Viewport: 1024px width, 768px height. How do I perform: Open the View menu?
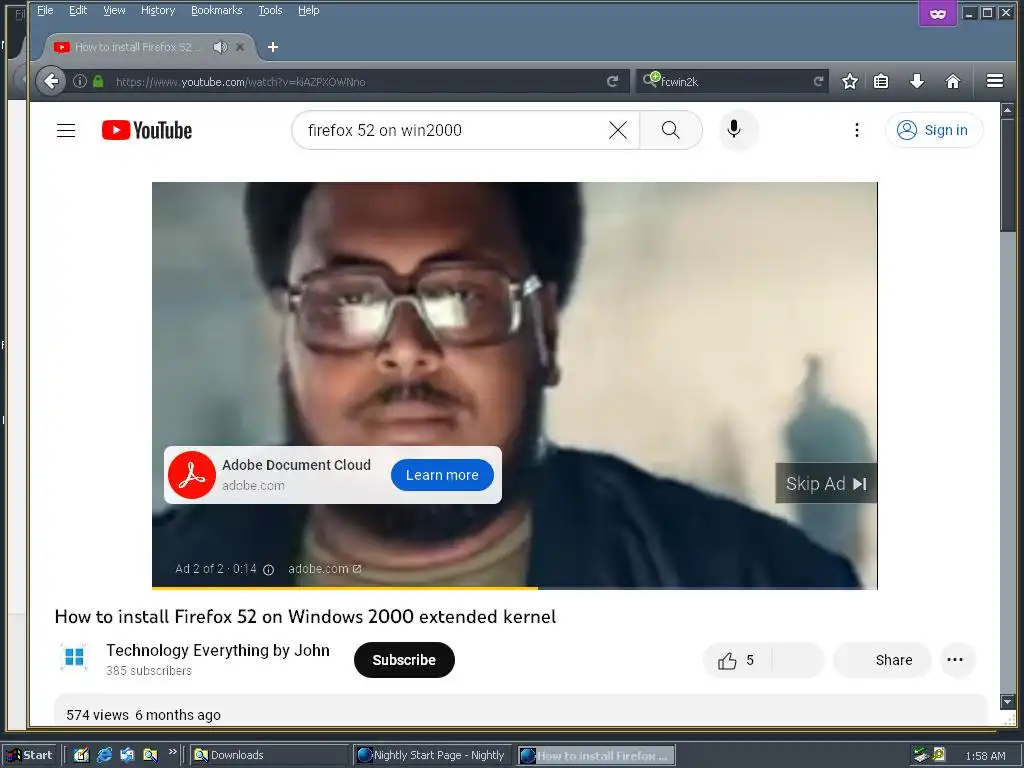(114, 10)
